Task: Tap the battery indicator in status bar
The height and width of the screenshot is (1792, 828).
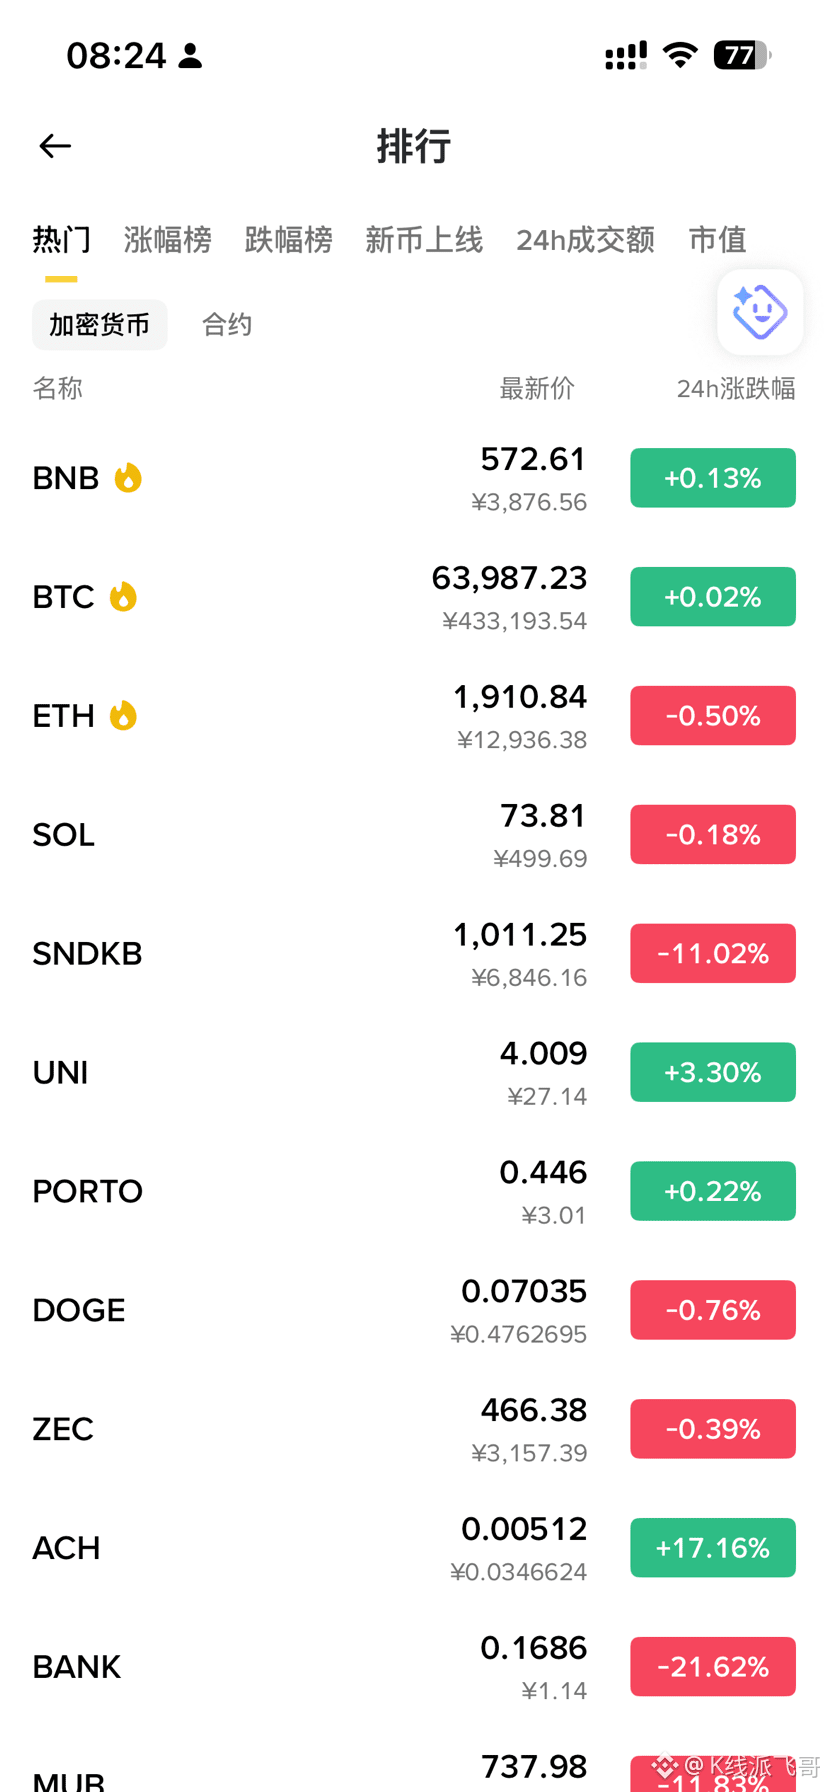Action: tap(741, 55)
